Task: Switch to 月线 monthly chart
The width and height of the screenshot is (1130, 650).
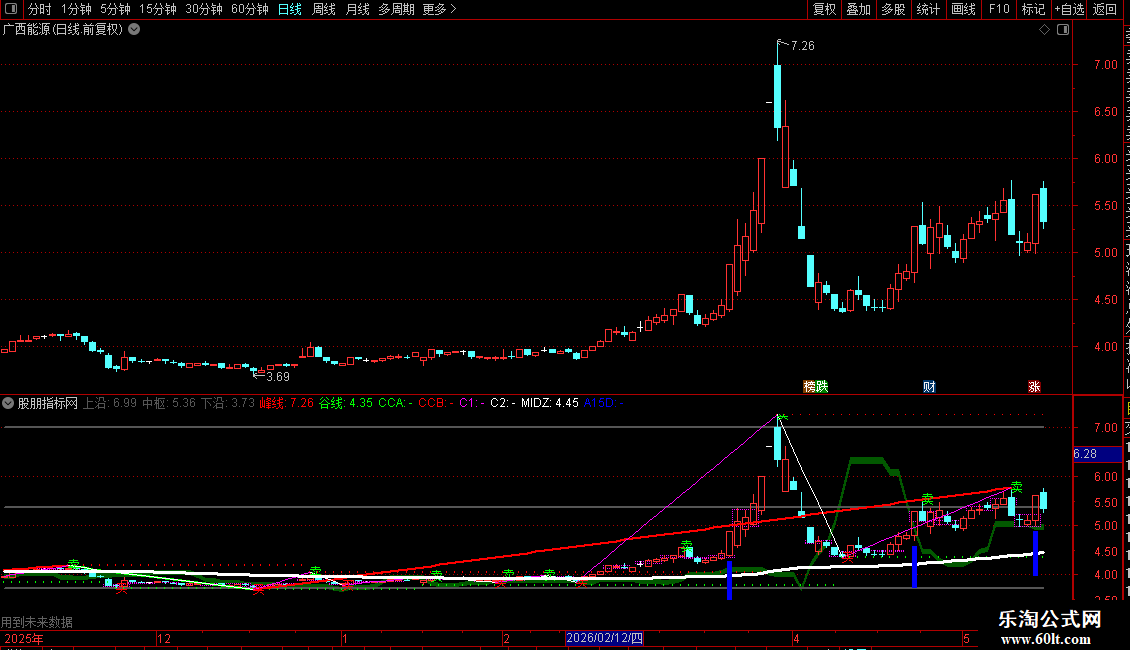Action: click(x=357, y=9)
